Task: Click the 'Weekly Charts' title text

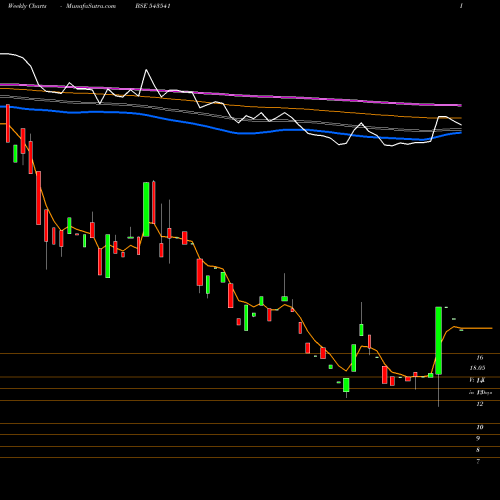Action: (x=27, y=6)
